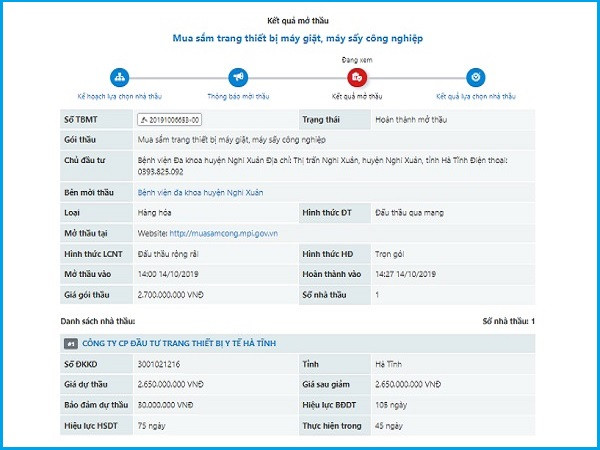Select the Hiệu lực HSDT value 75 ngày

(x=152, y=426)
